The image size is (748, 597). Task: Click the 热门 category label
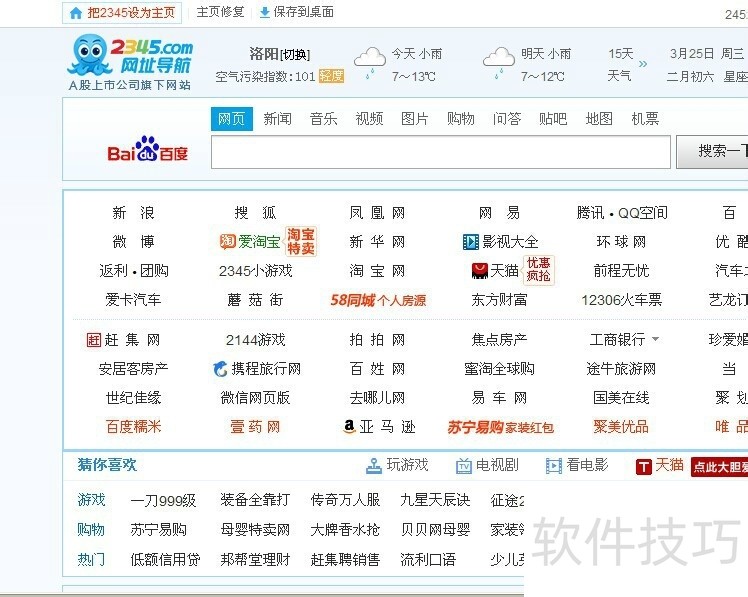91,559
